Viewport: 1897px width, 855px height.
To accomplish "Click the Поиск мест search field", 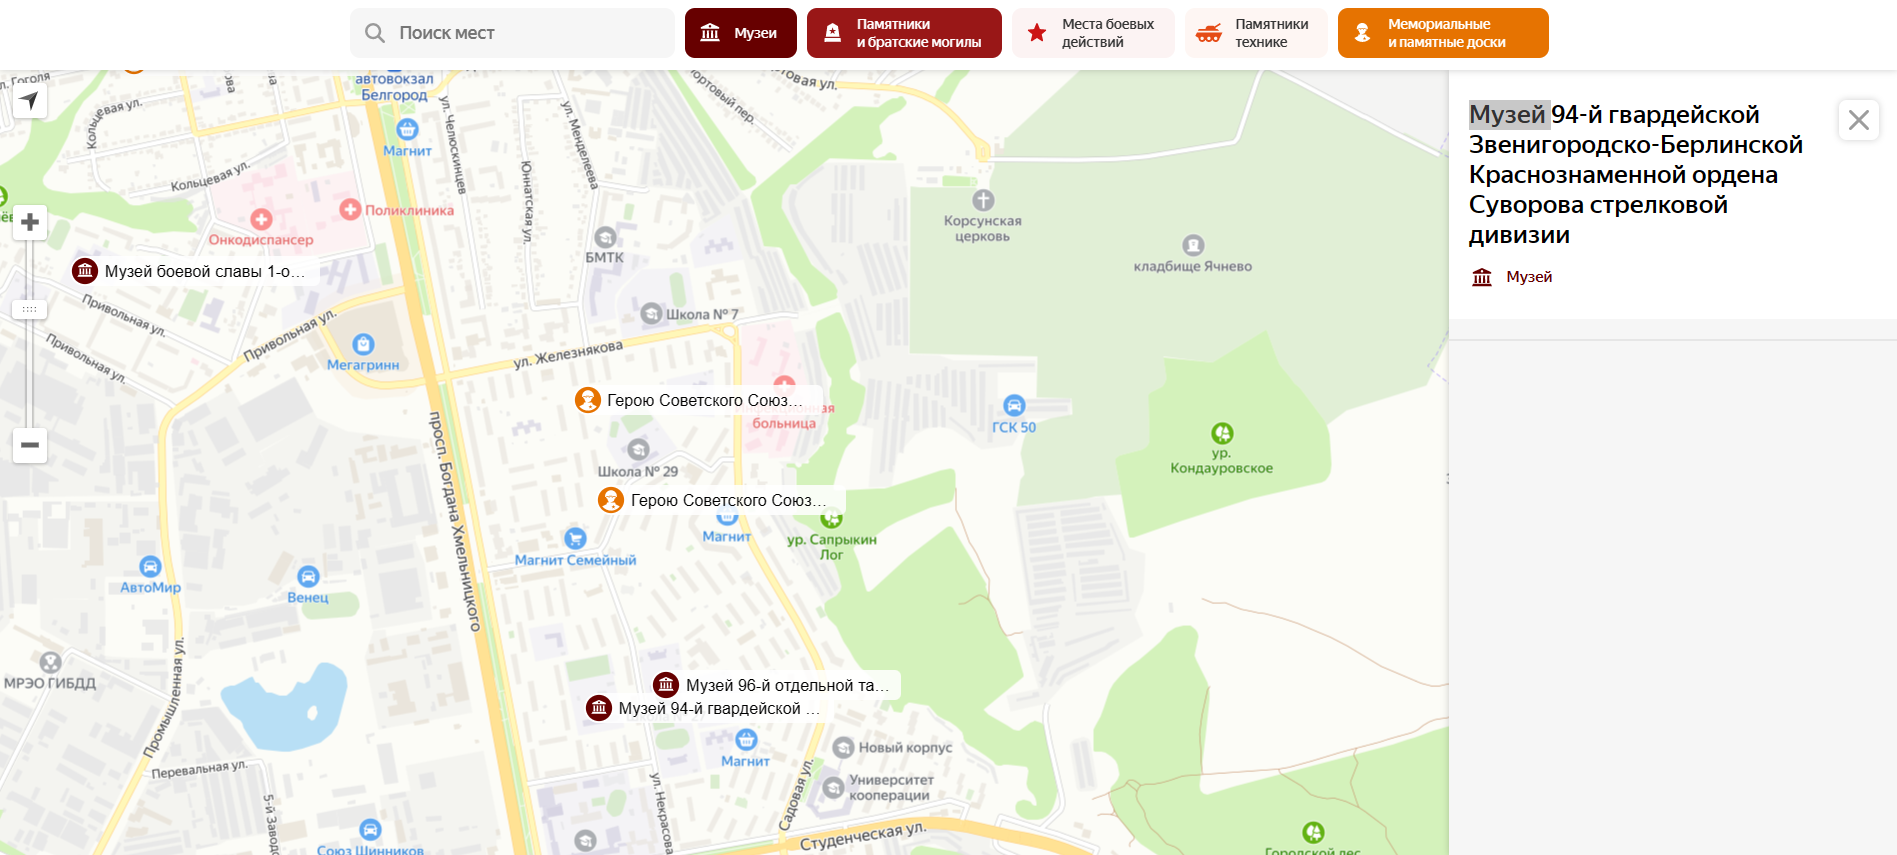I will (x=512, y=33).
